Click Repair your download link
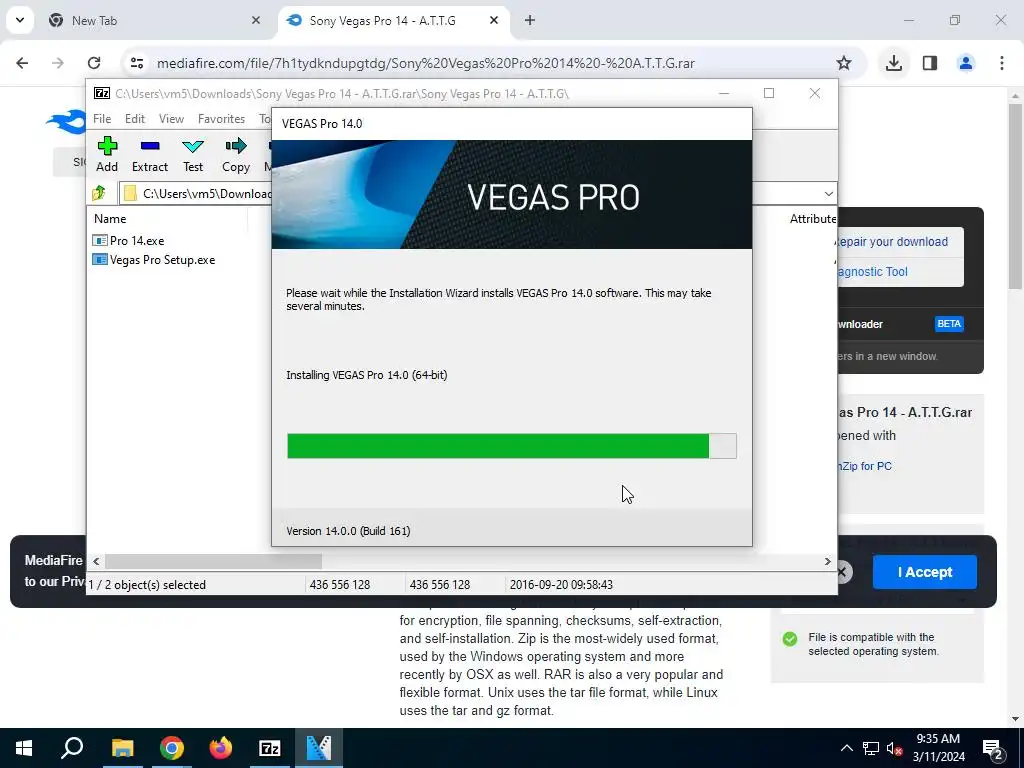1024x768 pixels. point(892,242)
